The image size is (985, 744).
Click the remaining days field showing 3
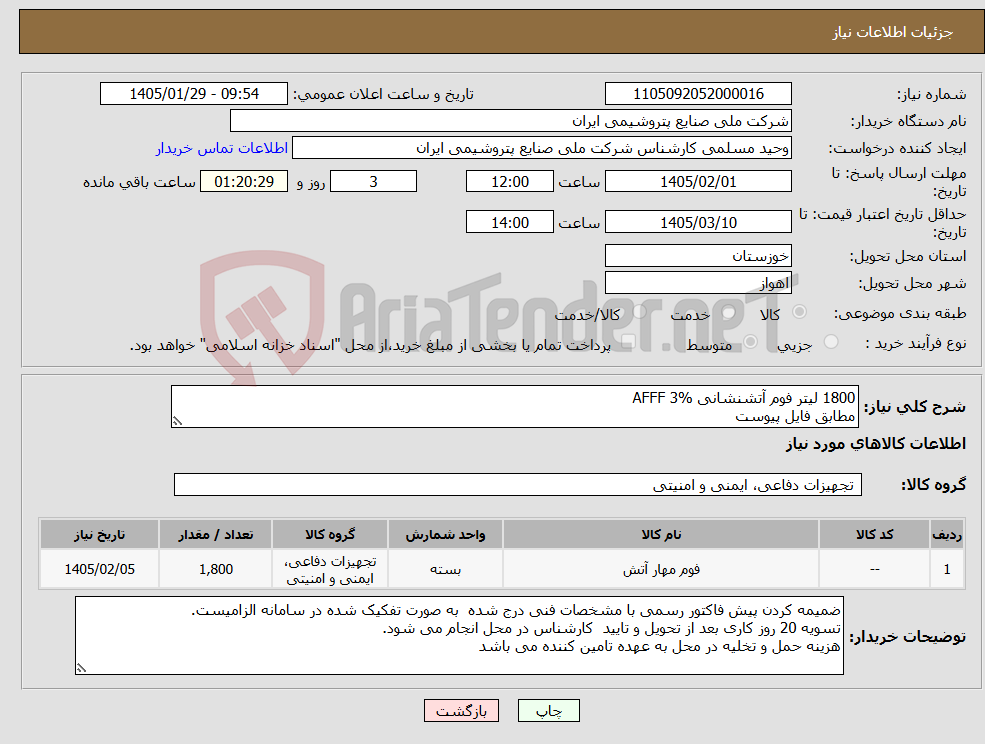(373, 182)
